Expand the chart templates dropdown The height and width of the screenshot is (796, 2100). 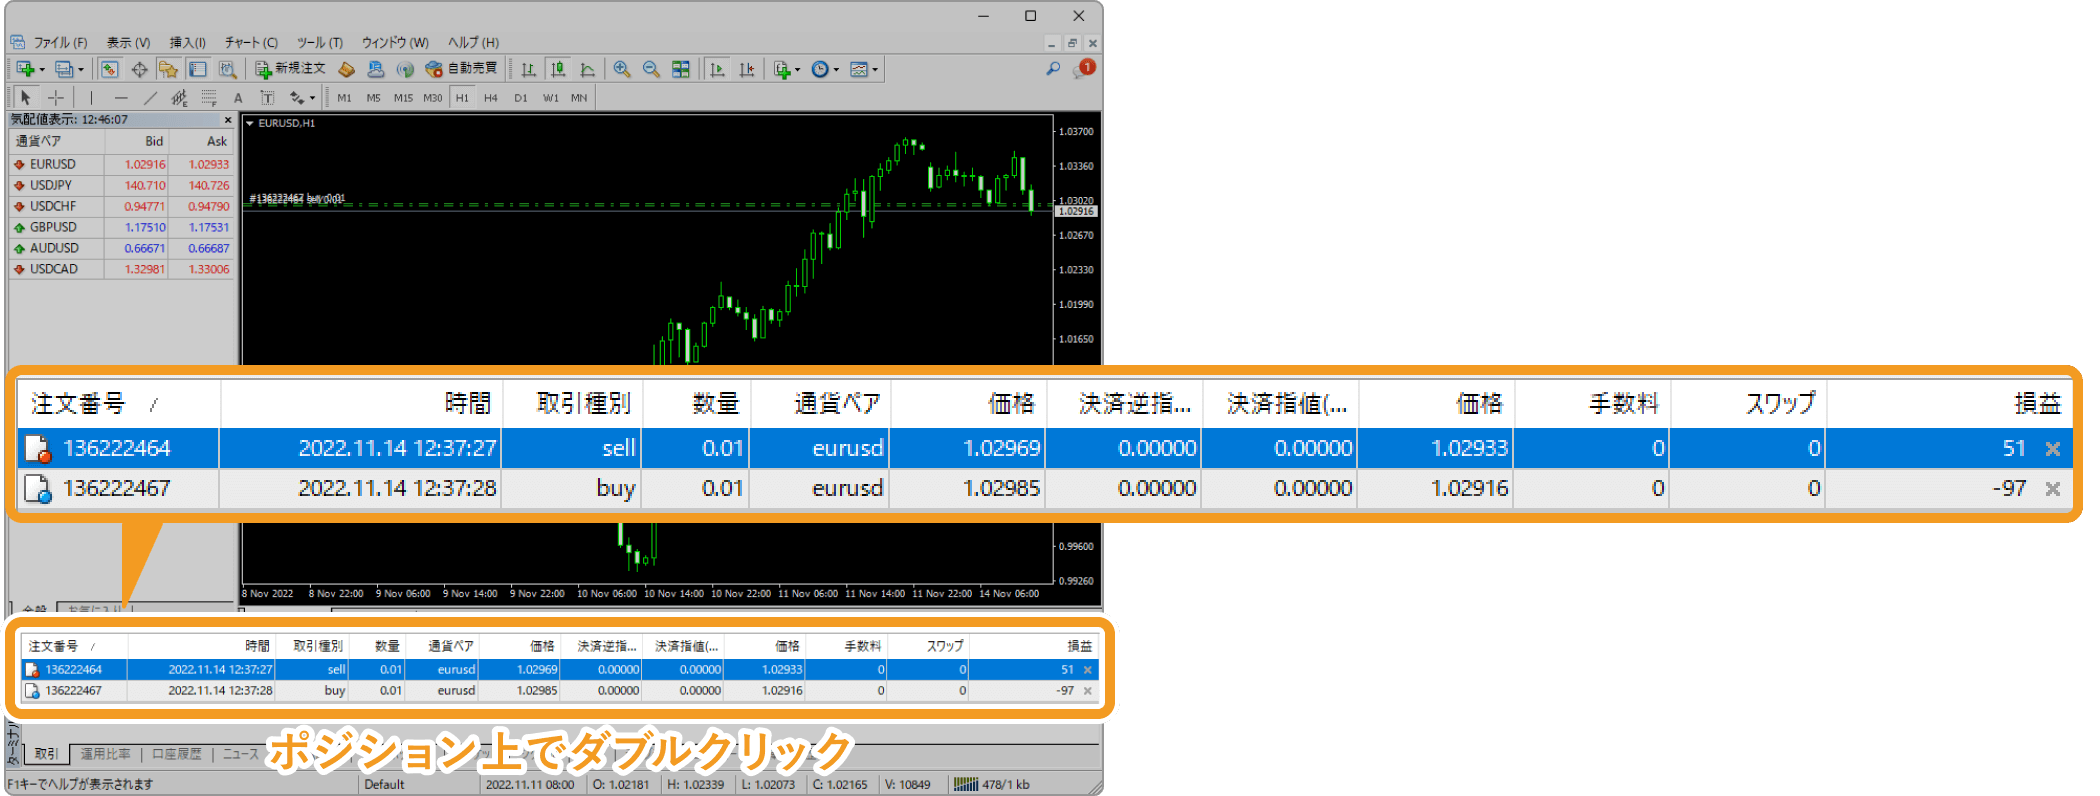[875, 70]
